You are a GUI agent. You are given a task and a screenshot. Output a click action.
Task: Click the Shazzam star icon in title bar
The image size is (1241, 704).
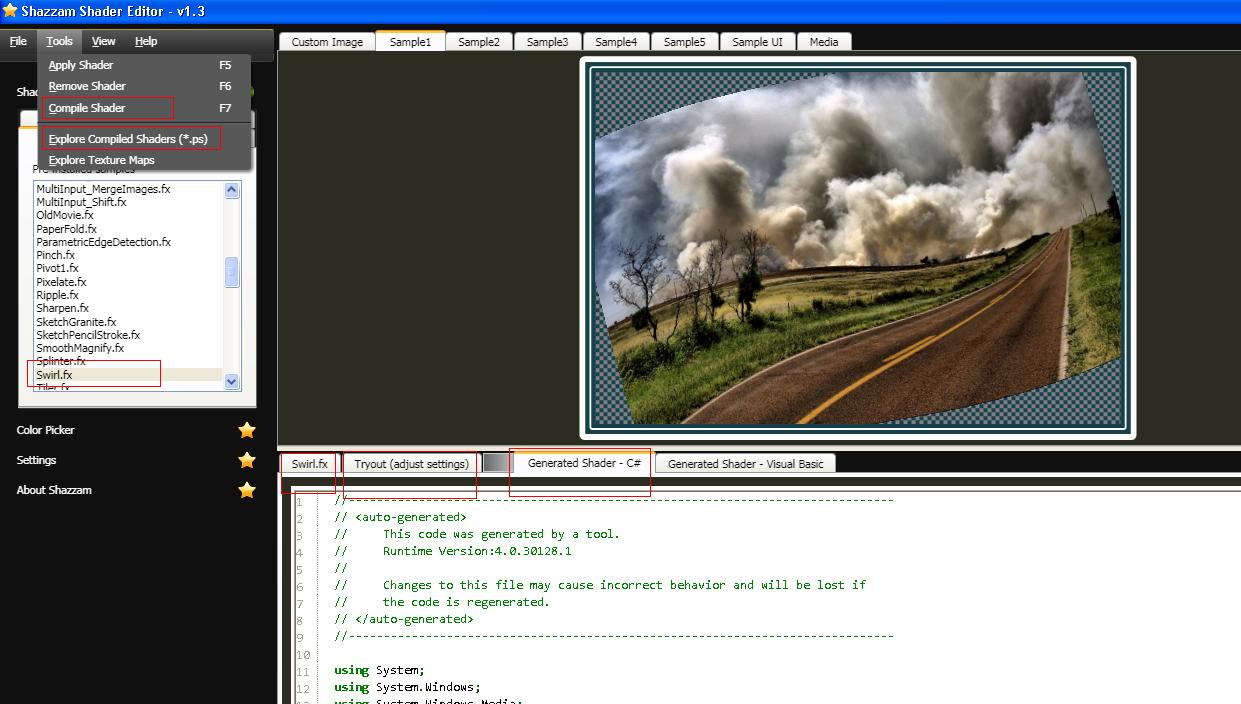pyautogui.click(x=10, y=11)
